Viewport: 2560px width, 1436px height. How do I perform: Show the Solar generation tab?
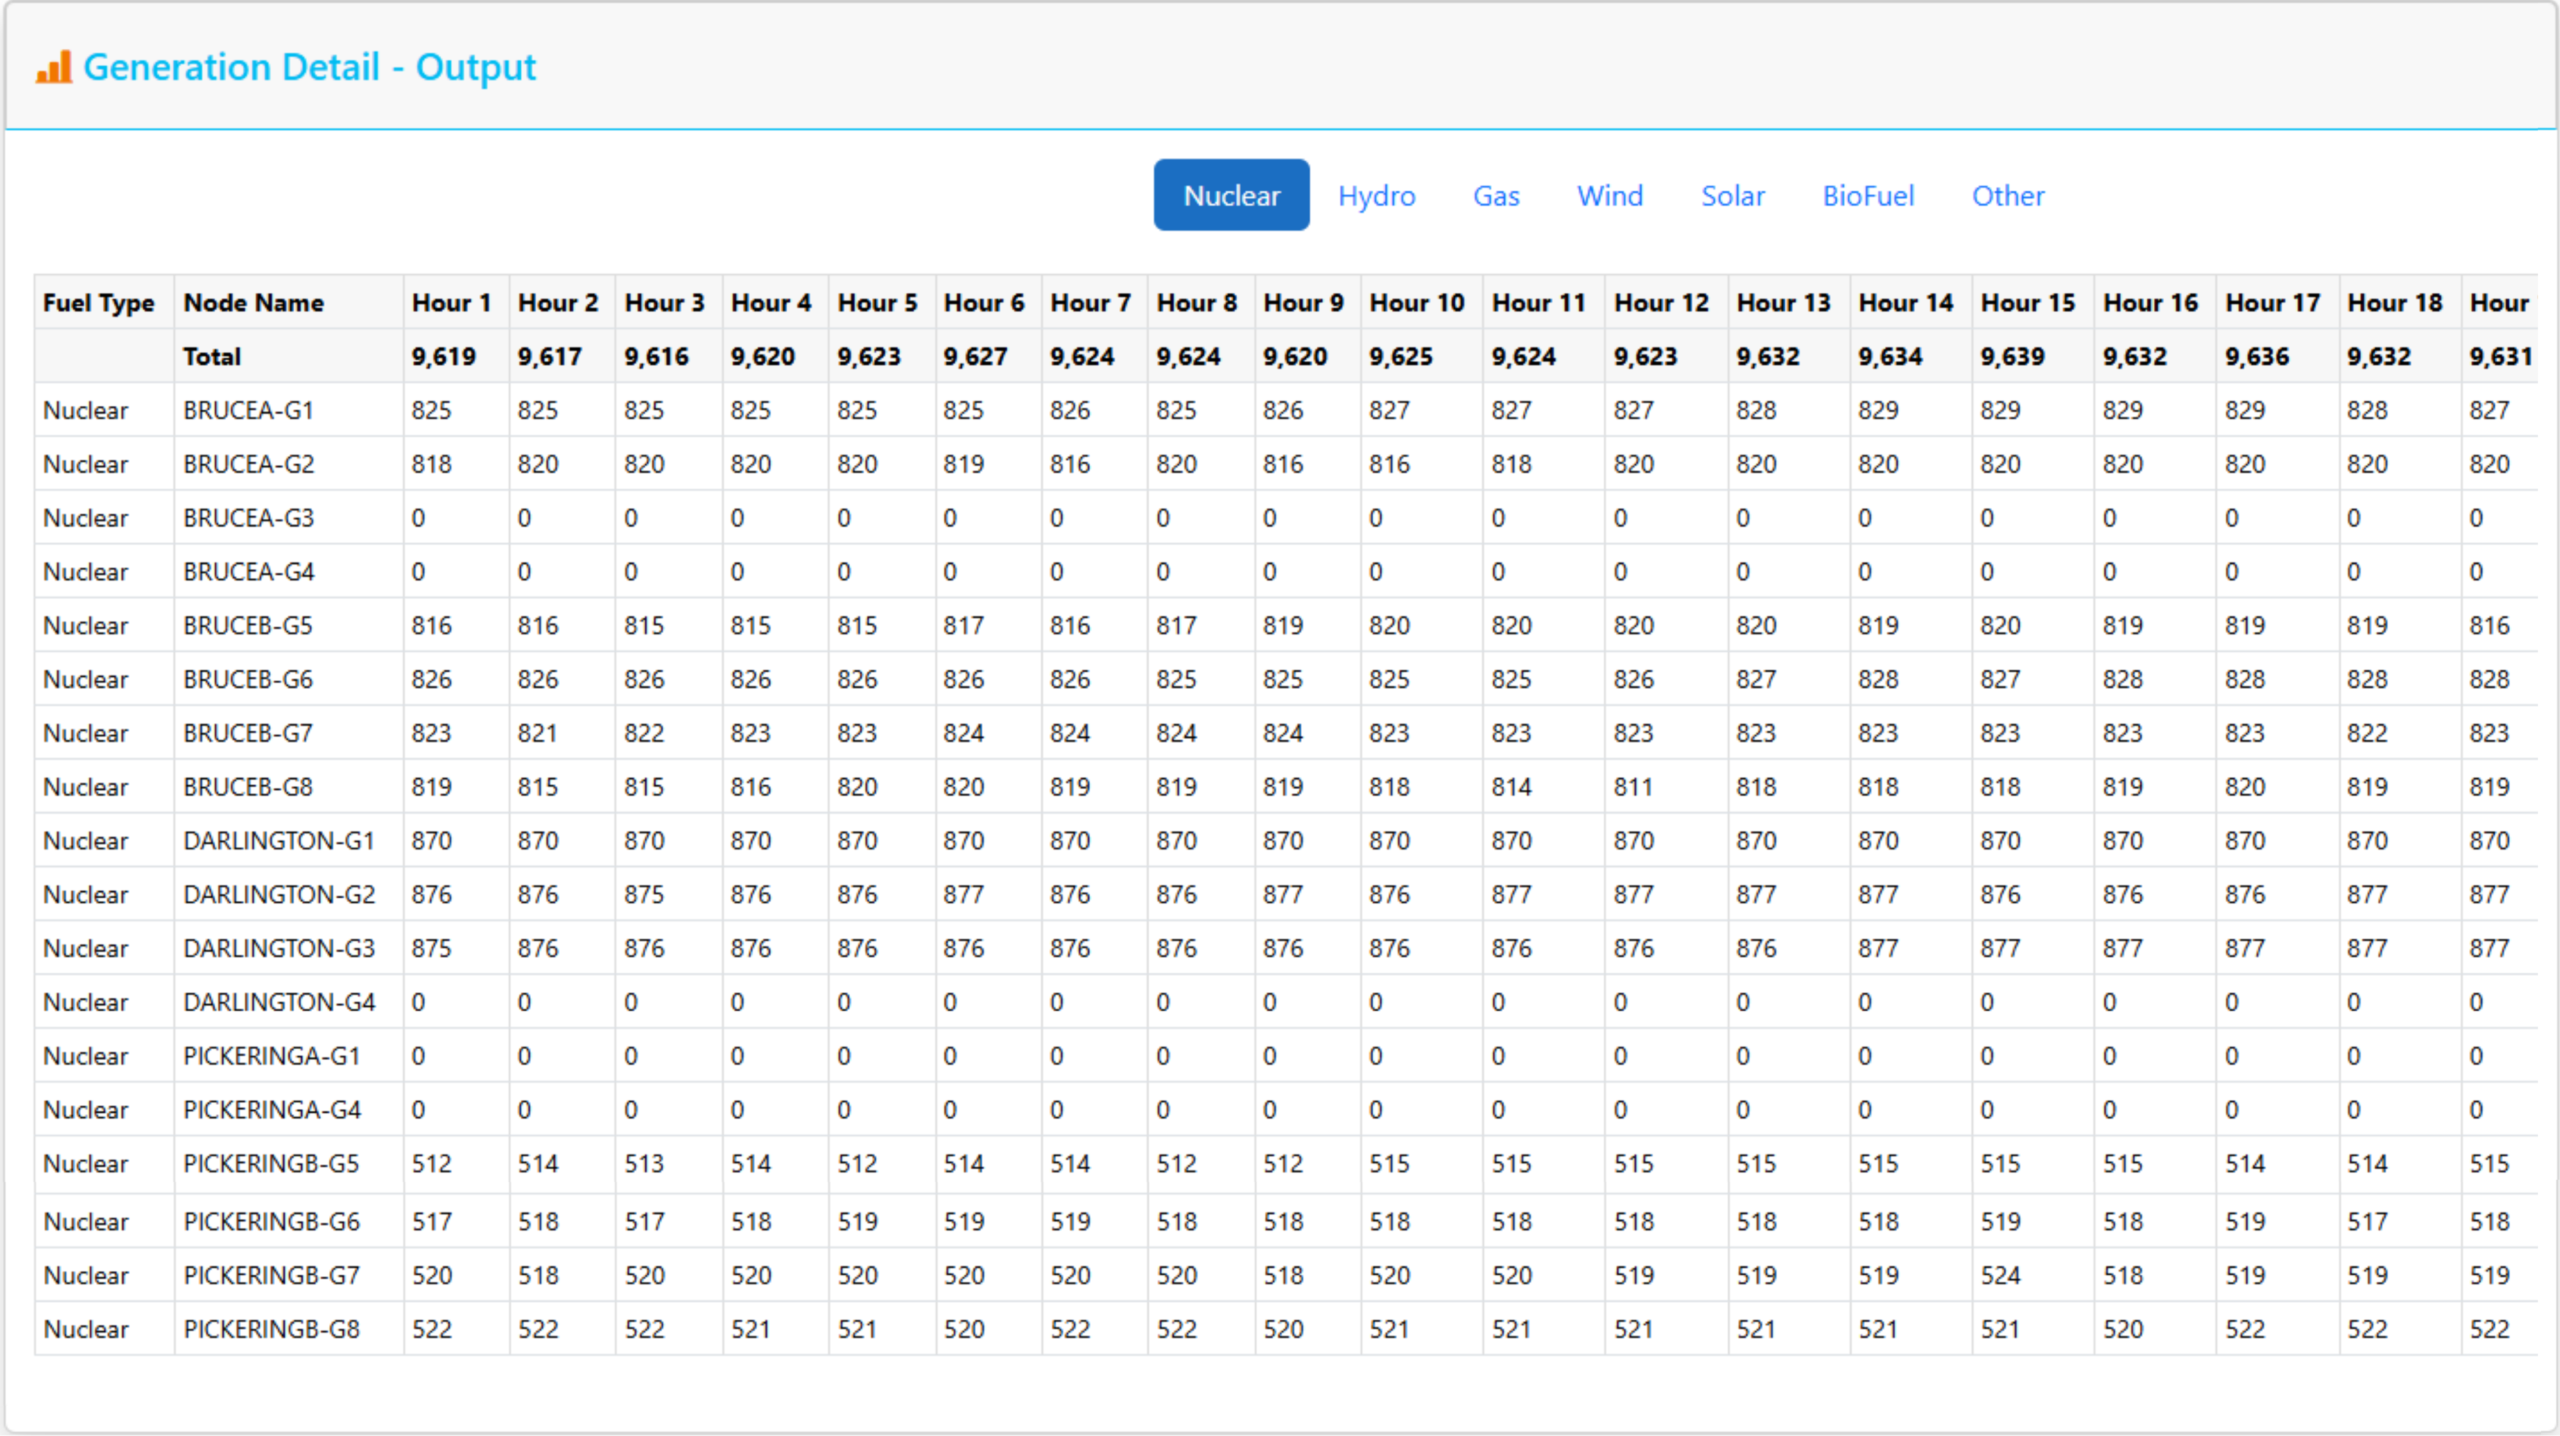point(1732,196)
